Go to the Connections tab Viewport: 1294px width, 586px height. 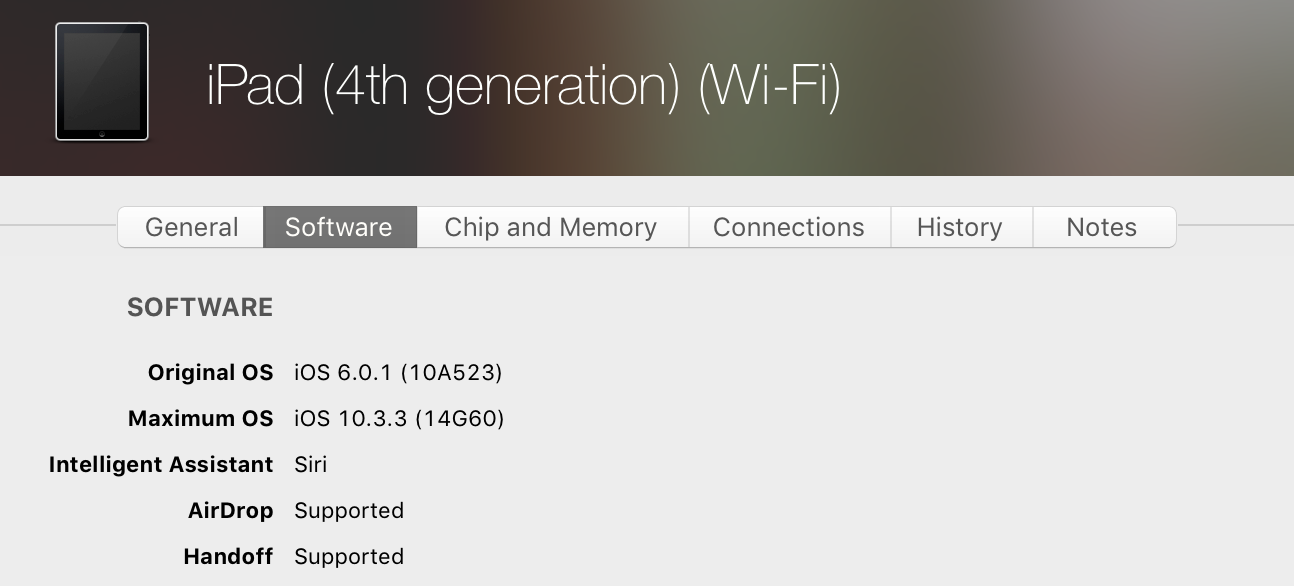click(788, 227)
